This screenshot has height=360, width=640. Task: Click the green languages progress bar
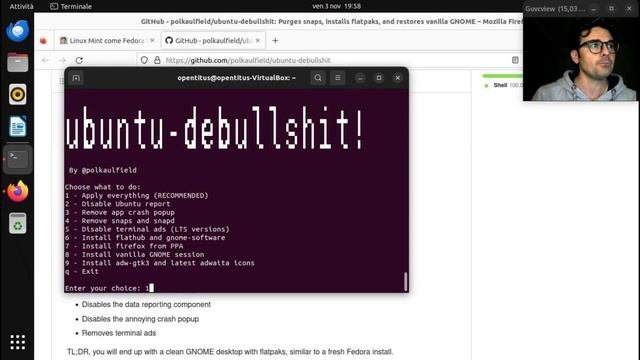coord(502,76)
